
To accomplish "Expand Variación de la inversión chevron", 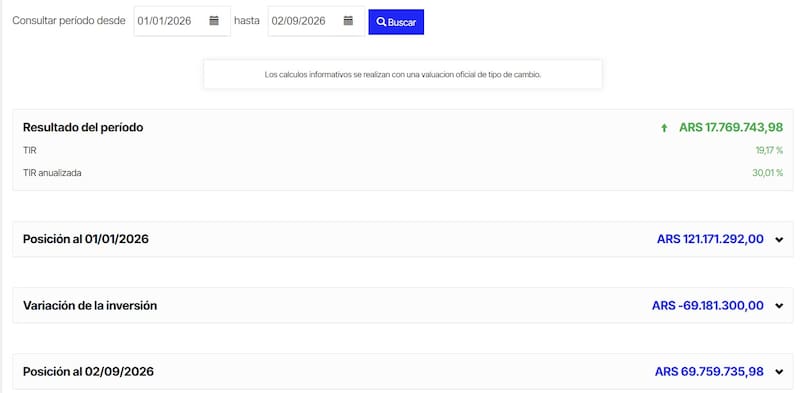I will (779, 306).
